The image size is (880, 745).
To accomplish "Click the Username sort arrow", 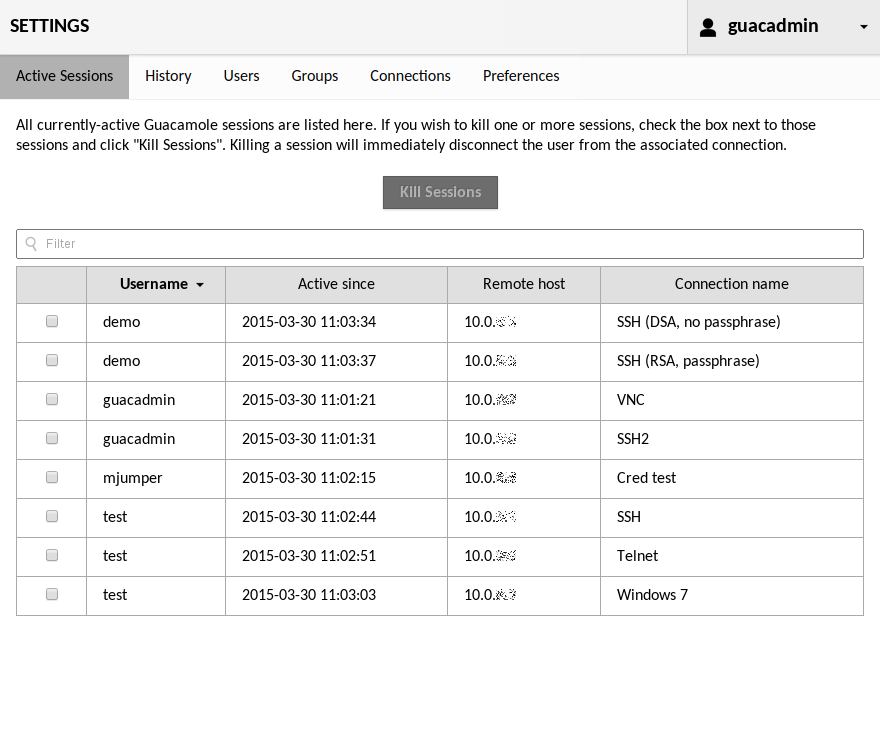I will point(199,284).
